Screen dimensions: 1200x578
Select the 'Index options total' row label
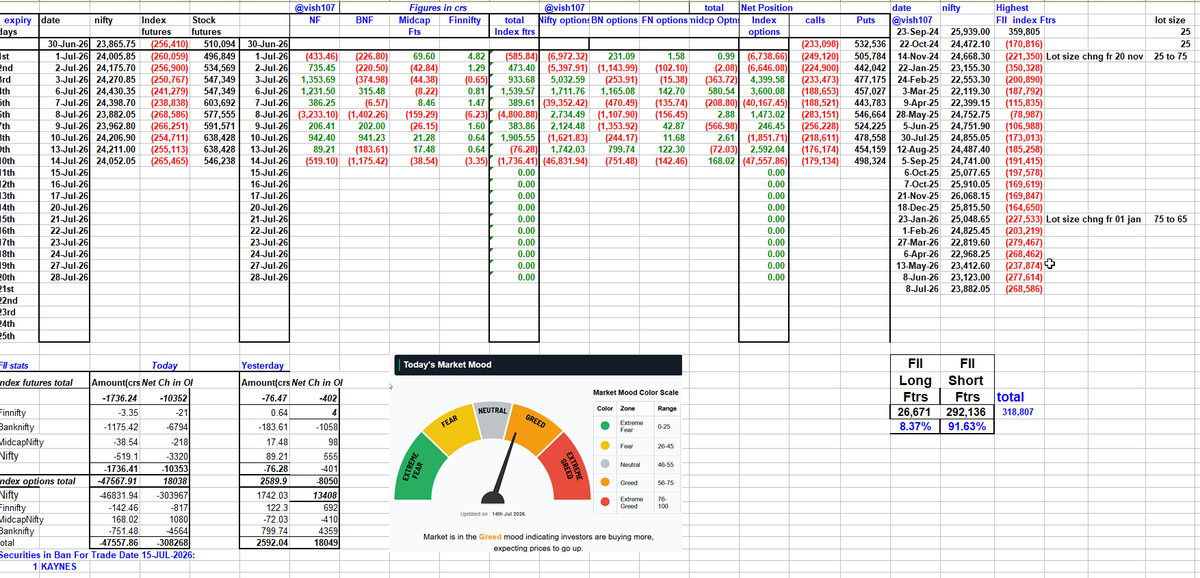(x=37, y=481)
